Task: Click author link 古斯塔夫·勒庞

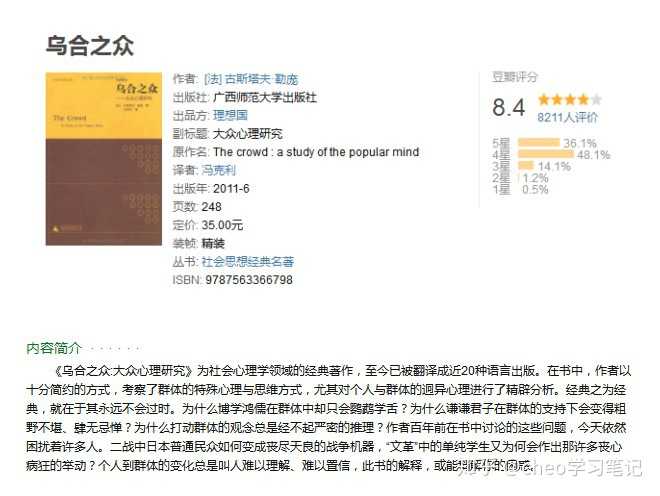Action: pos(251,79)
